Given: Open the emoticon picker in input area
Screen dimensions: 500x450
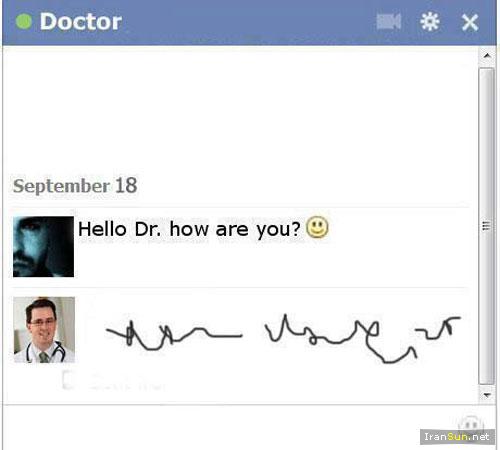Looking at the screenshot, I should [x=471, y=423].
